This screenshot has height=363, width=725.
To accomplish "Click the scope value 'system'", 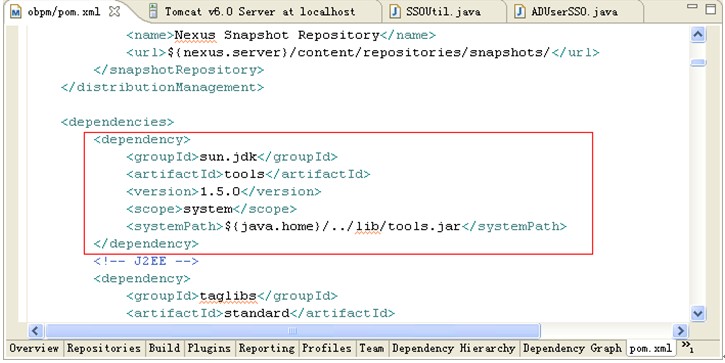I will click(208, 209).
